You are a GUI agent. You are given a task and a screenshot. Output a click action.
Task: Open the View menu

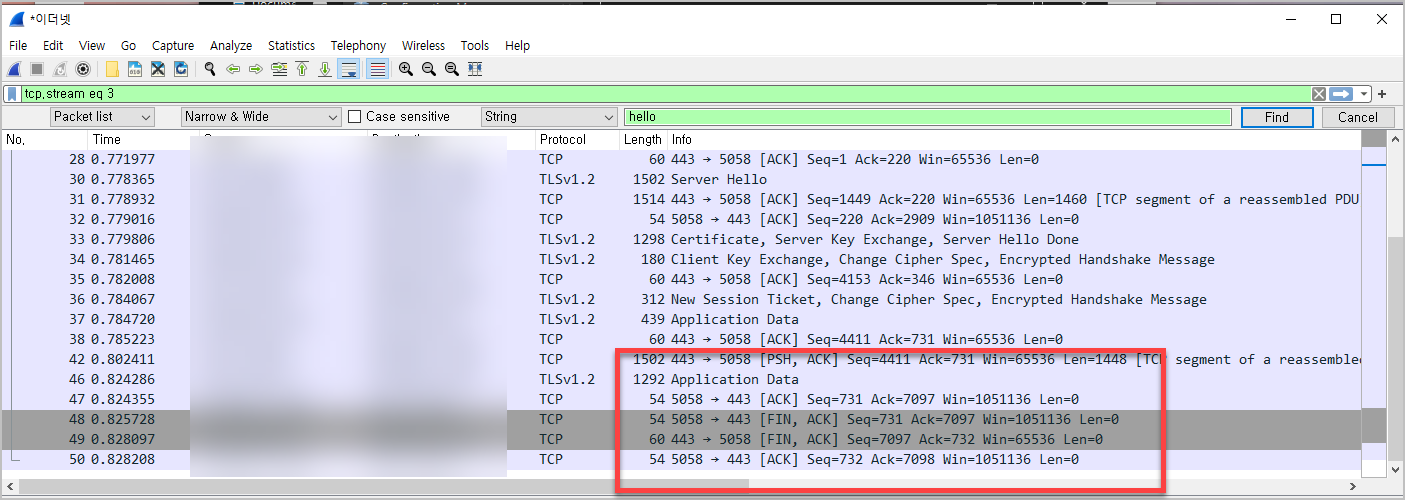click(92, 46)
